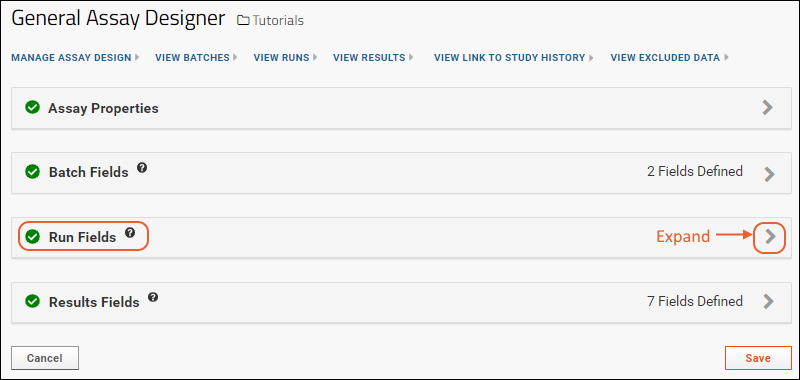Expand the Batch Fields panel chevron

point(769,174)
